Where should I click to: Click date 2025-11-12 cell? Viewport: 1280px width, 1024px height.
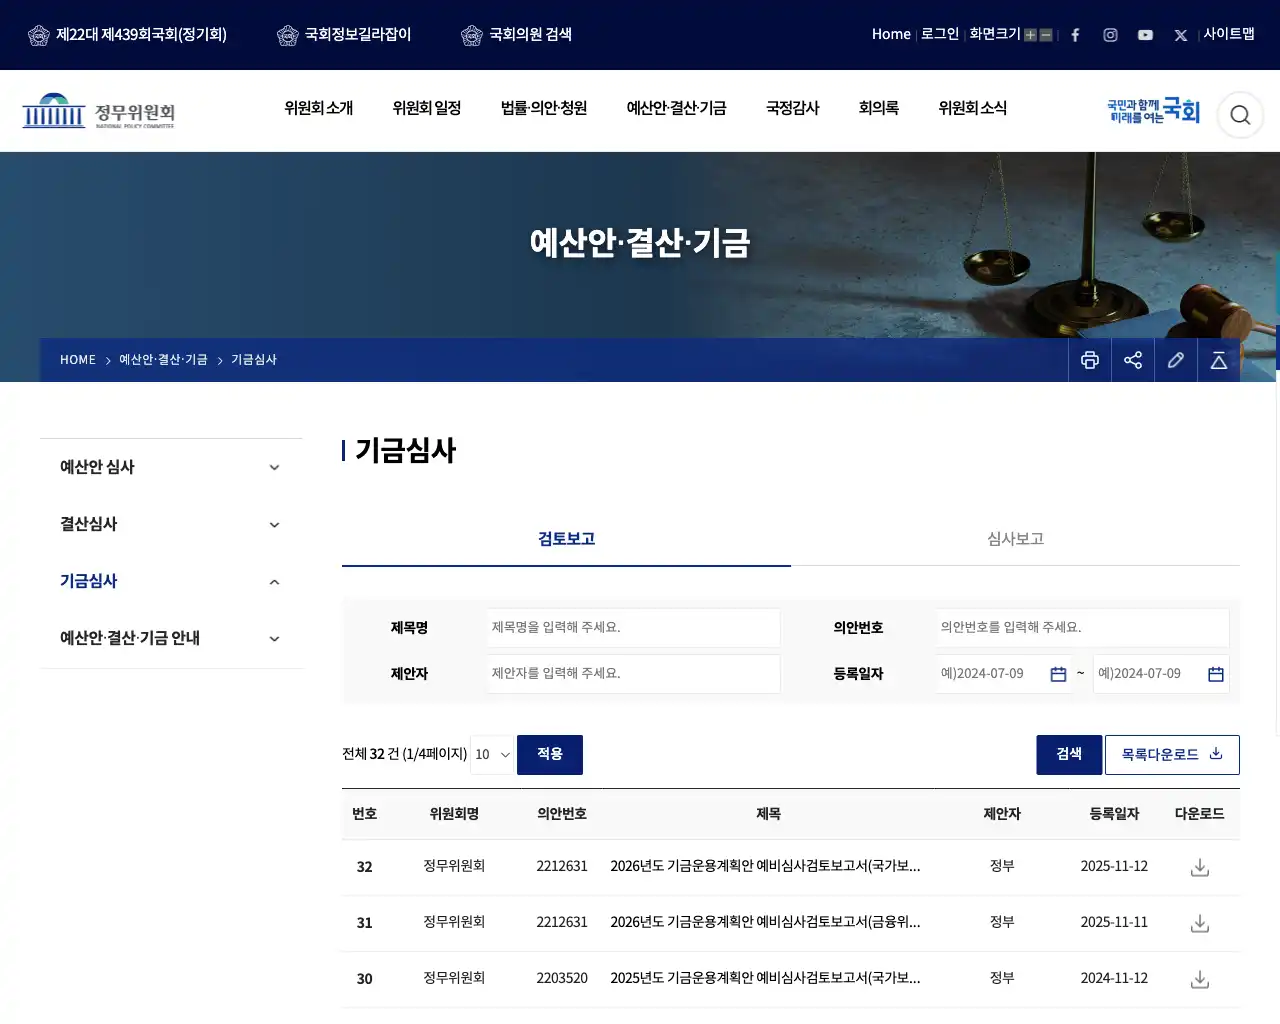pyautogui.click(x=1114, y=866)
